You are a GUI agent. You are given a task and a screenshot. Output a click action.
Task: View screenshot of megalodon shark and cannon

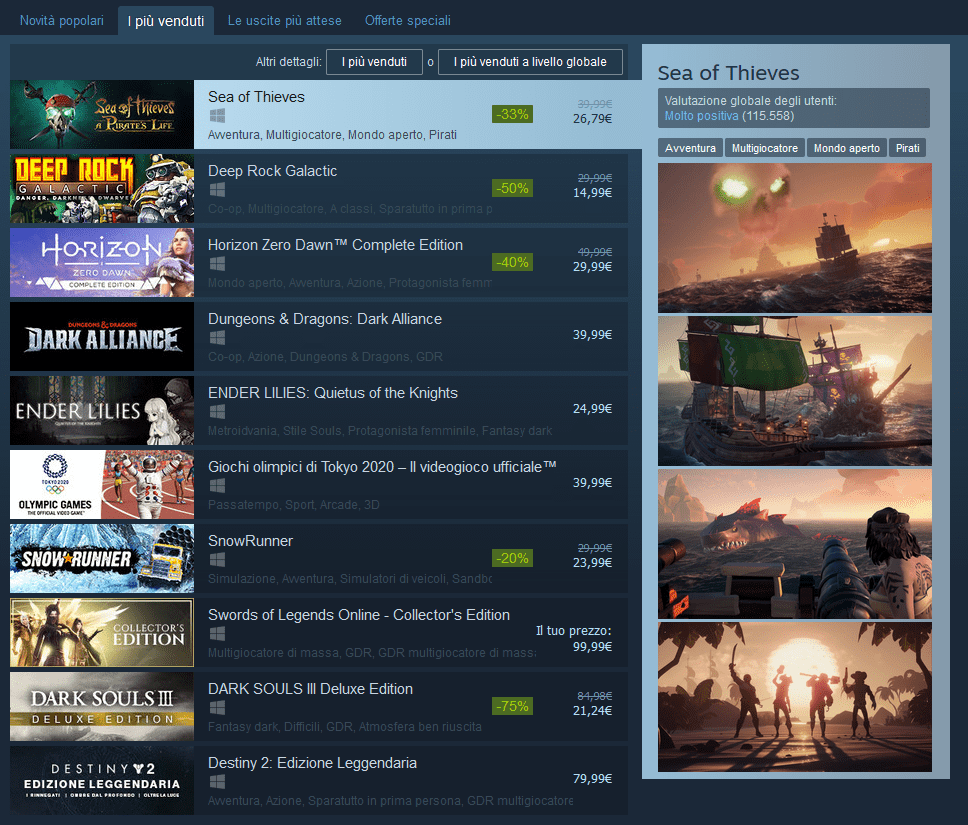[x=795, y=544]
